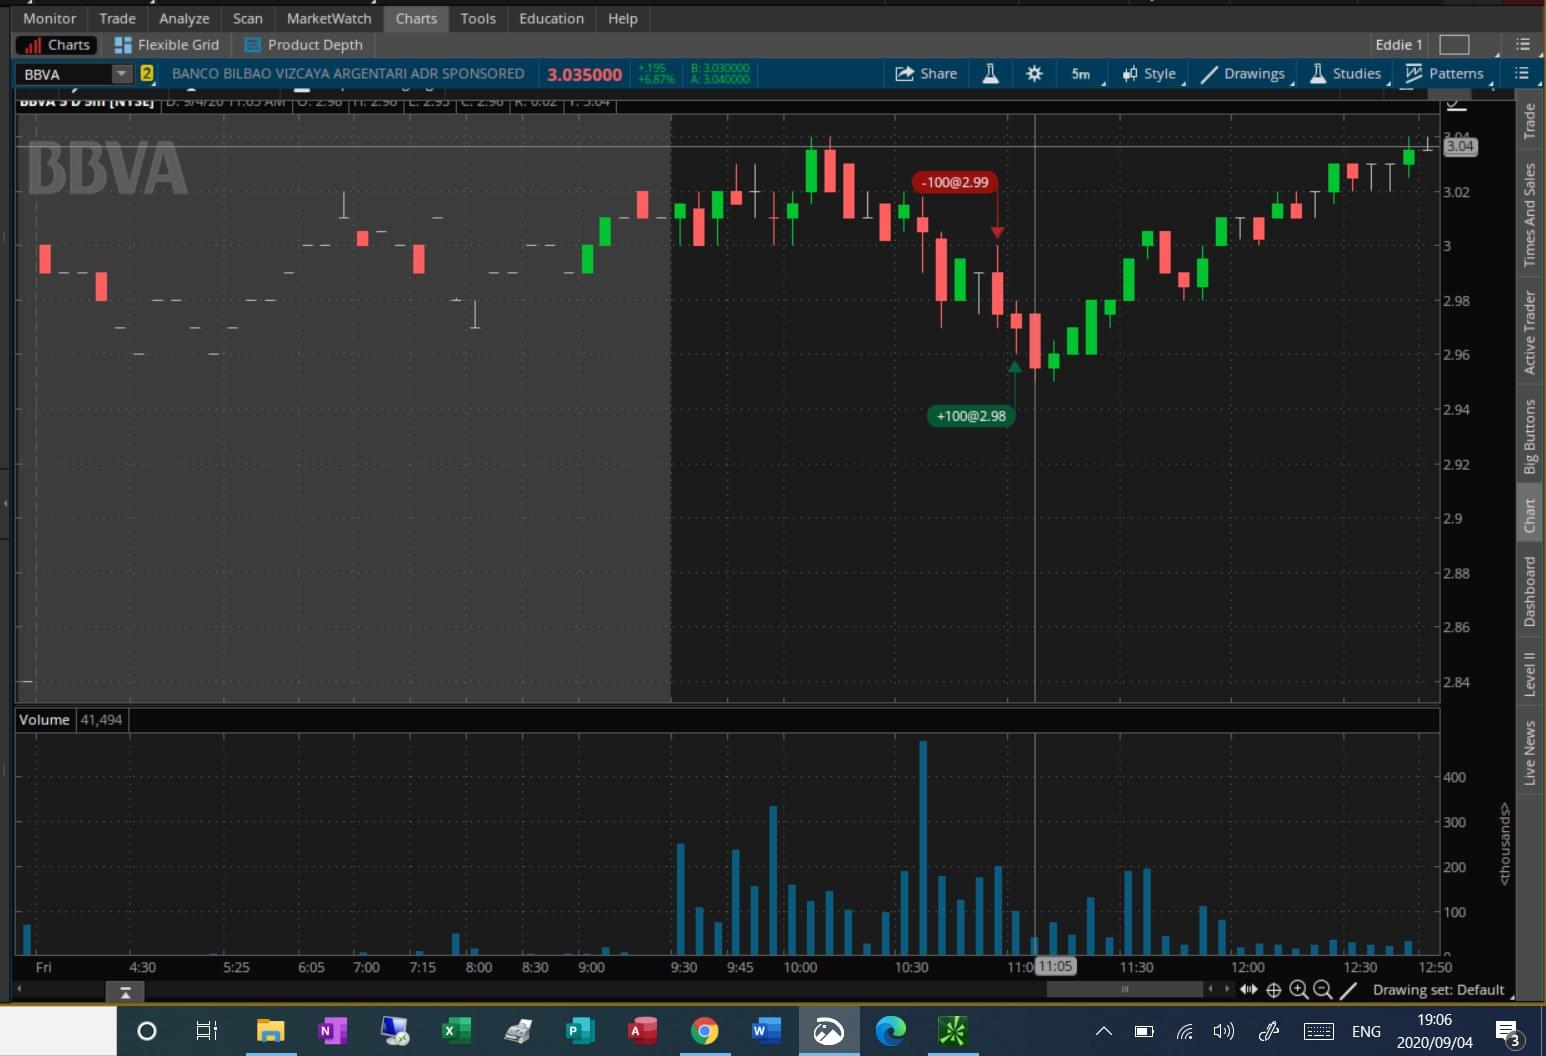Open Google Chrome from the taskbar
This screenshot has width=1546, height=1056.
click(x=704, y=1031)
